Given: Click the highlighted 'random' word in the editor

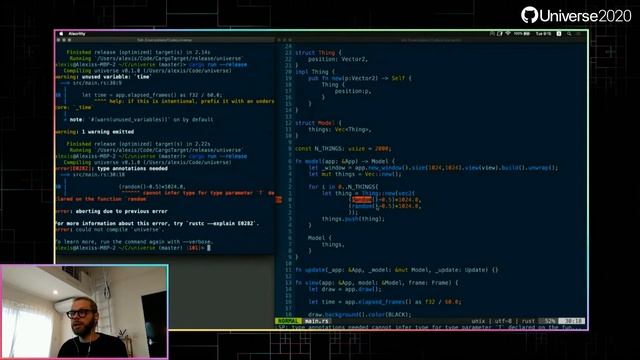Looking at the screenshot, I should tap(362, 200).
